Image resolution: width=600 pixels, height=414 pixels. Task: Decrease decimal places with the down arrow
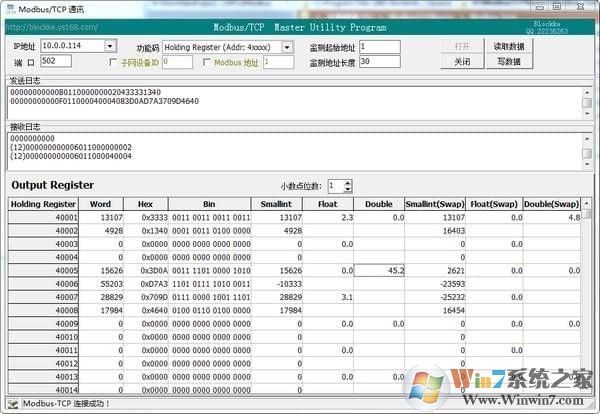(x=347, y=190)
